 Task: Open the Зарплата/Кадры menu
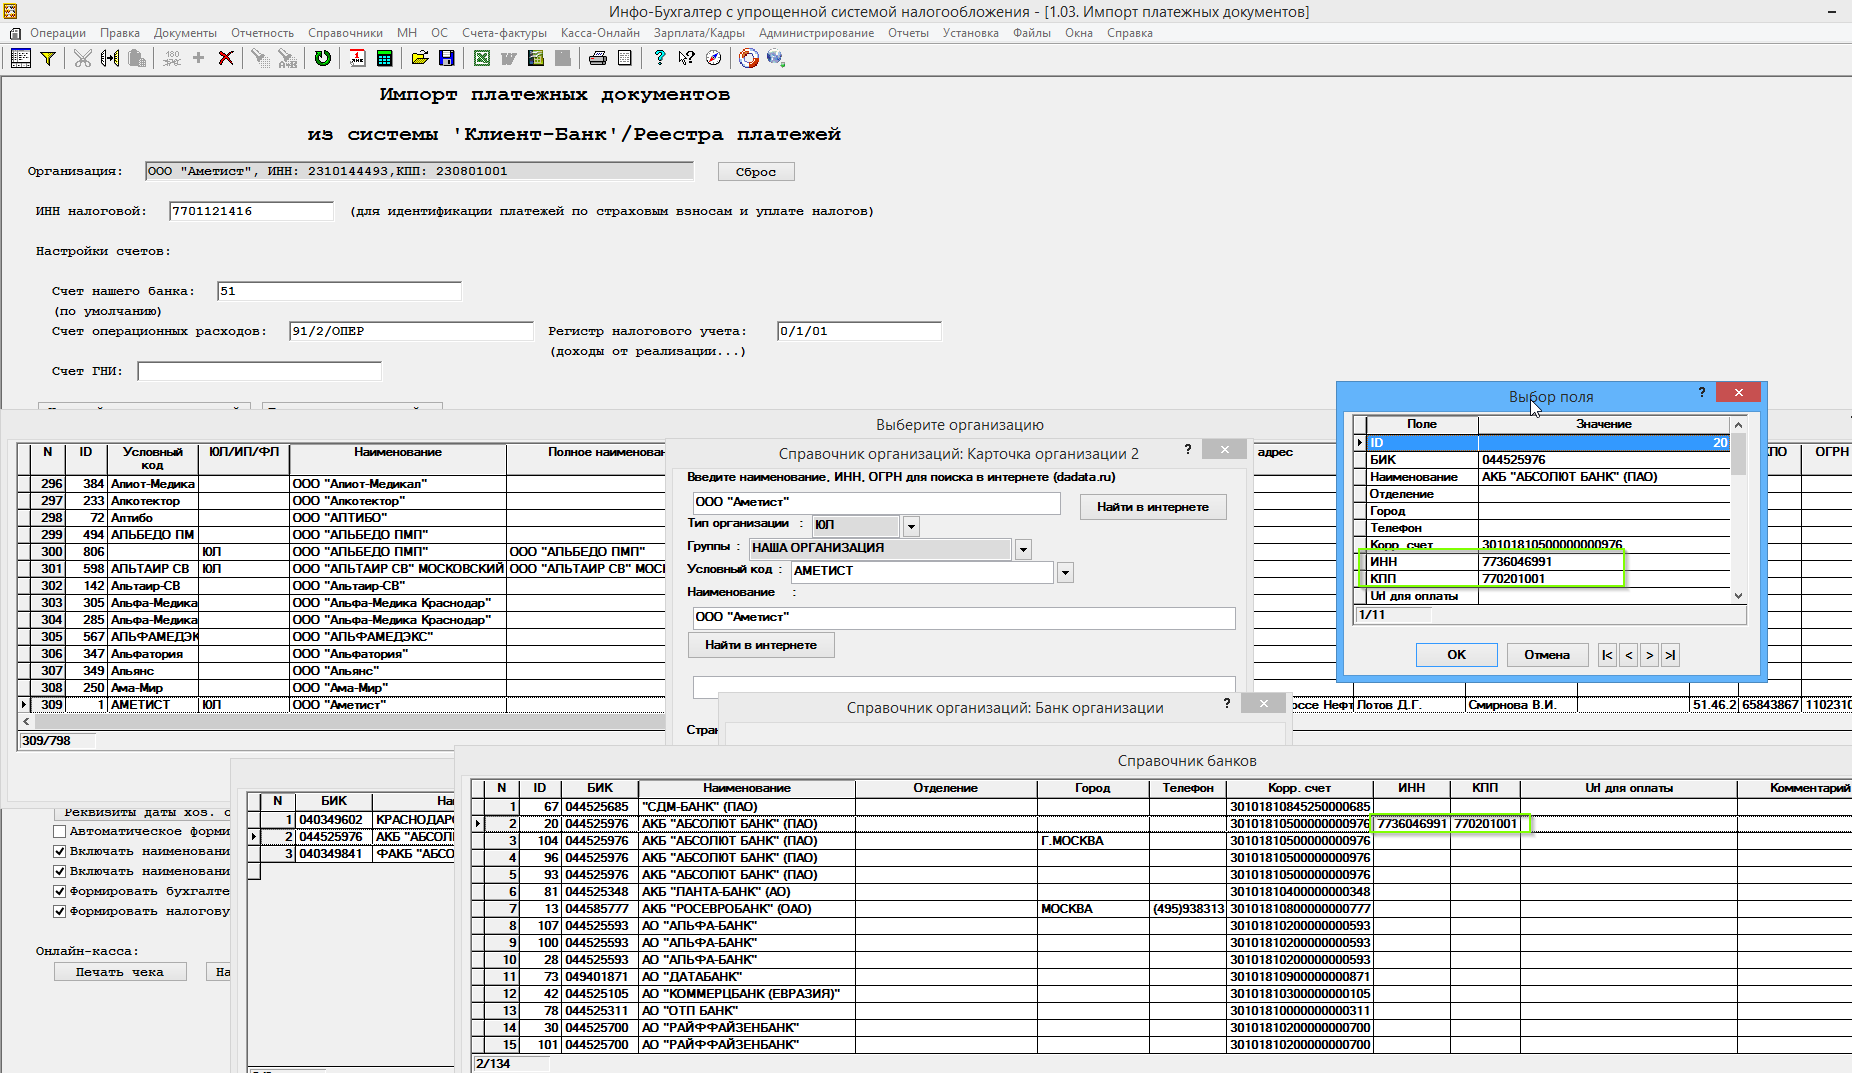pyautogui.click(x=699, y=33)
